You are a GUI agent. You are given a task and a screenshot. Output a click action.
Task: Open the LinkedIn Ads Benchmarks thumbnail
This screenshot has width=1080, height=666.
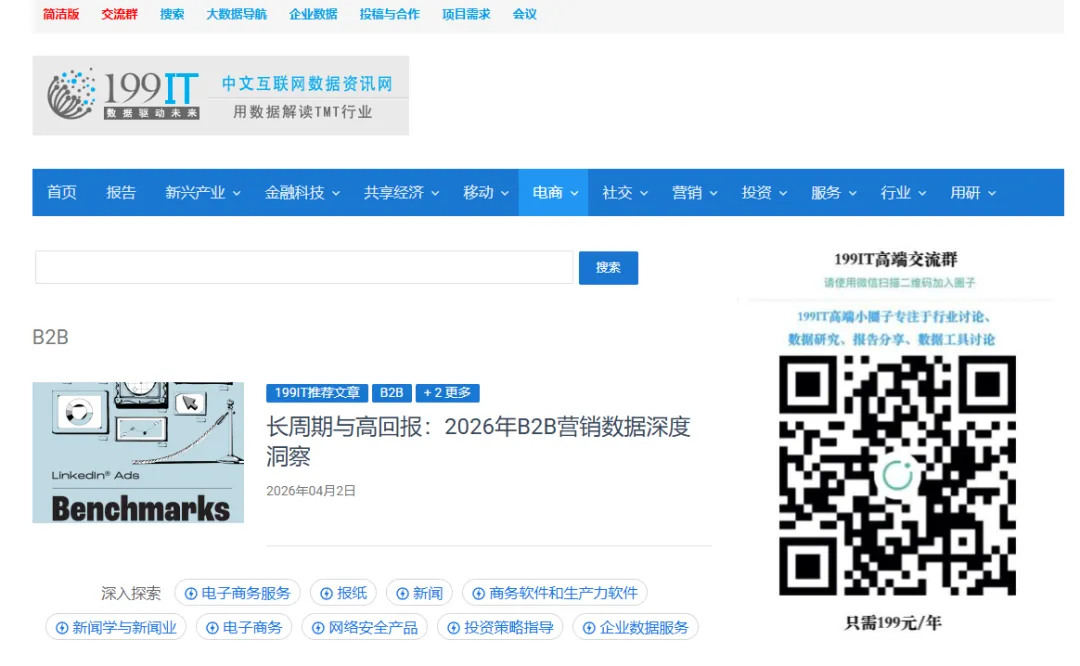click(x=138, y=452)
